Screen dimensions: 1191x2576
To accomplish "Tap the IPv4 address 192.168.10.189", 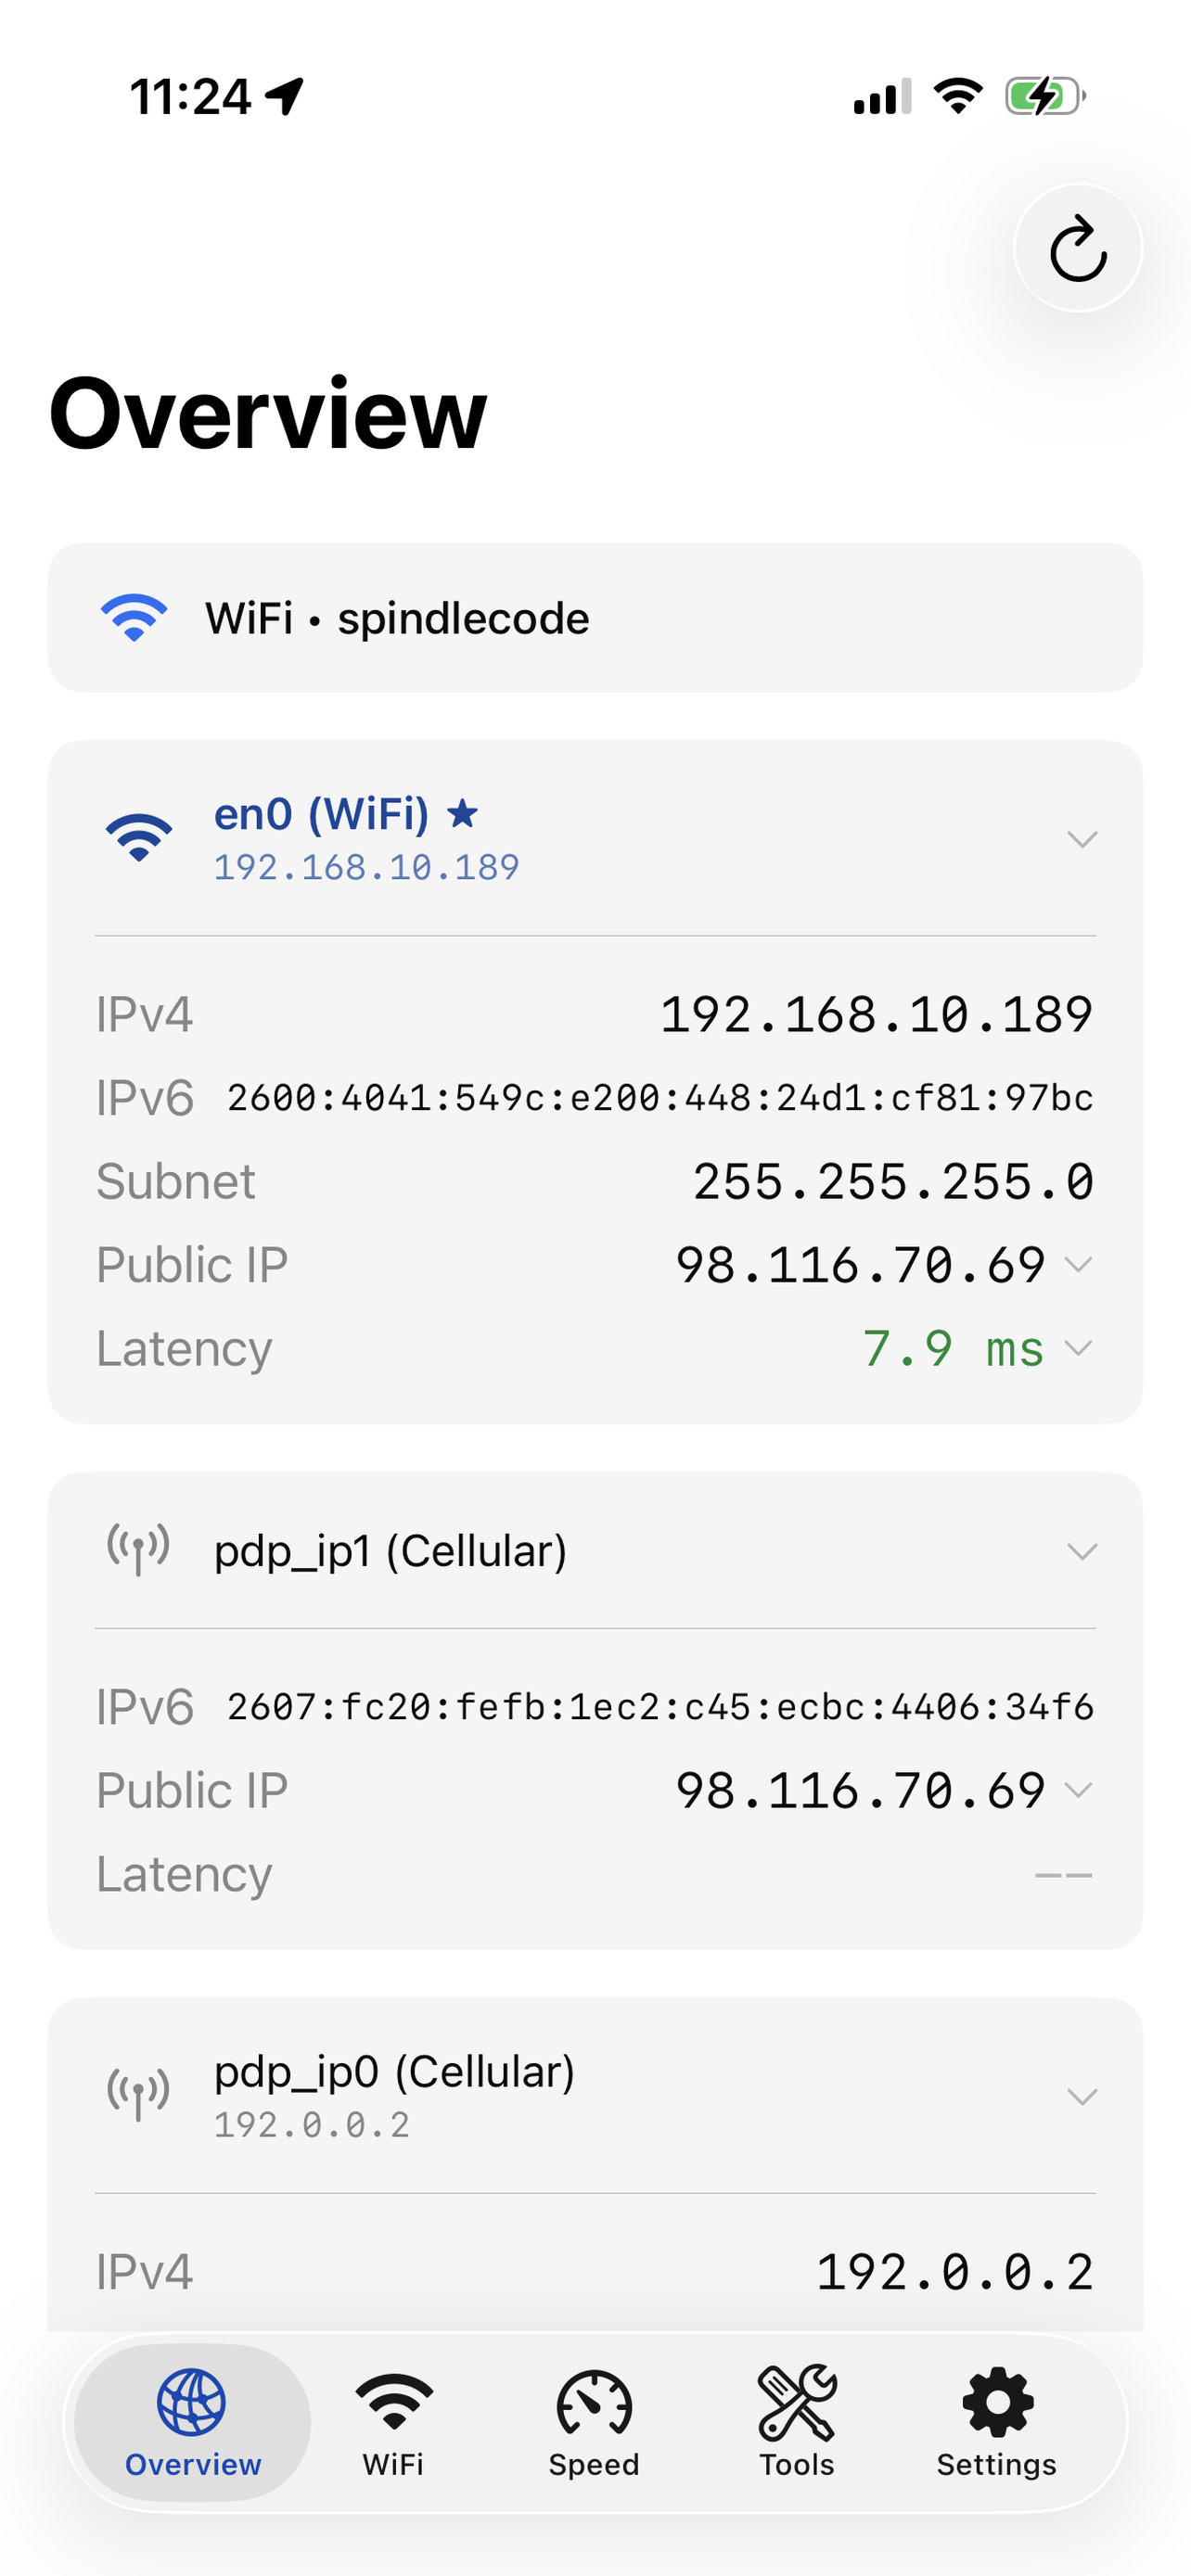I will pos(876,1014).
